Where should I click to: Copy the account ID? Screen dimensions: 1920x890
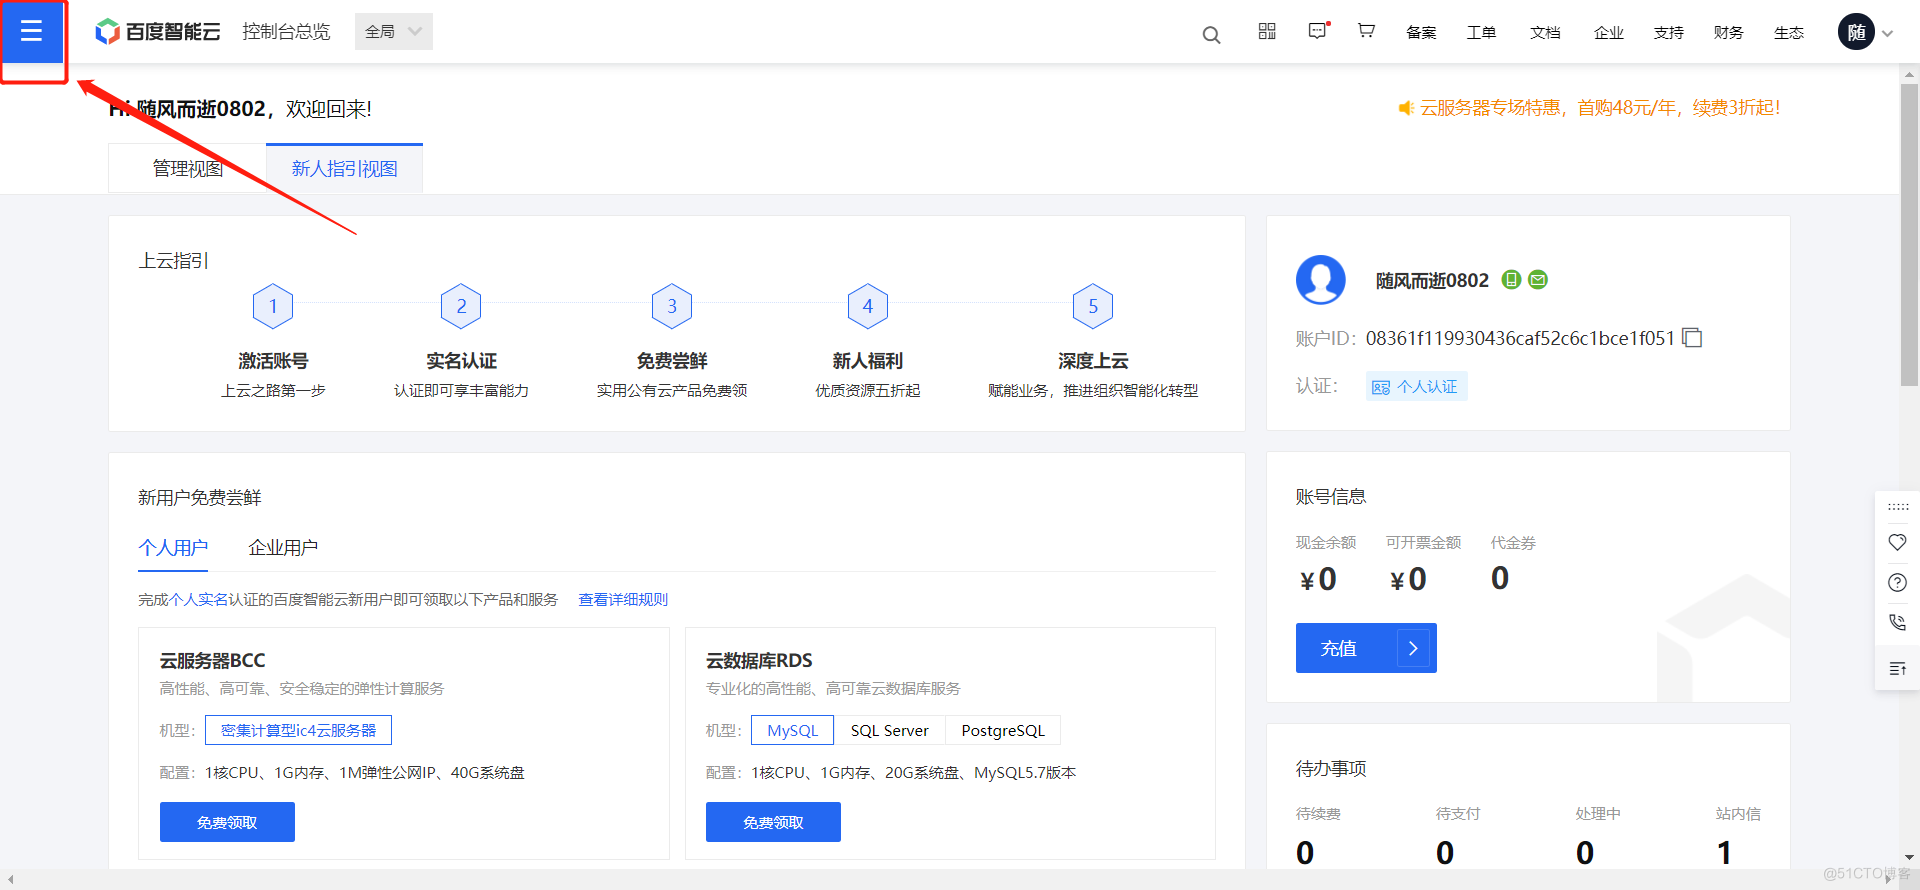point(1692,338)
